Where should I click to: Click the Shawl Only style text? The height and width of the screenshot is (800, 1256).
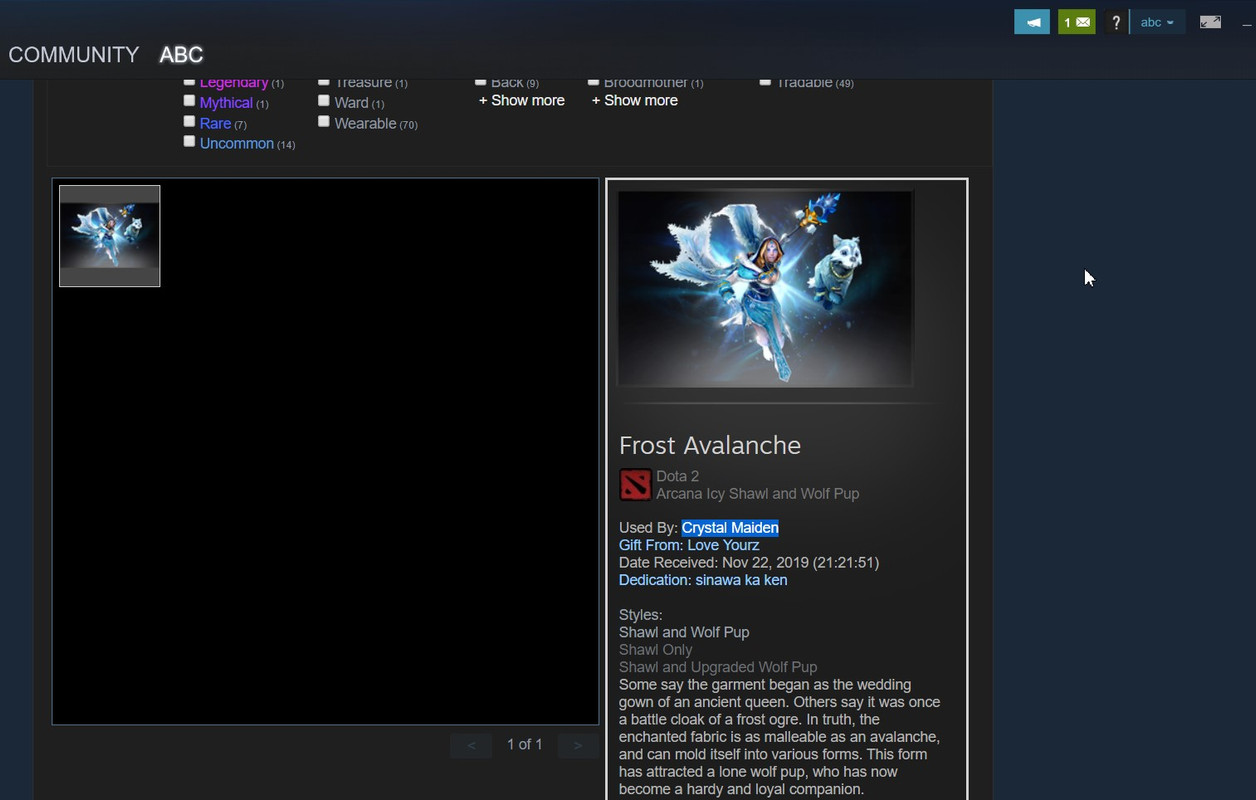point(656,650)
